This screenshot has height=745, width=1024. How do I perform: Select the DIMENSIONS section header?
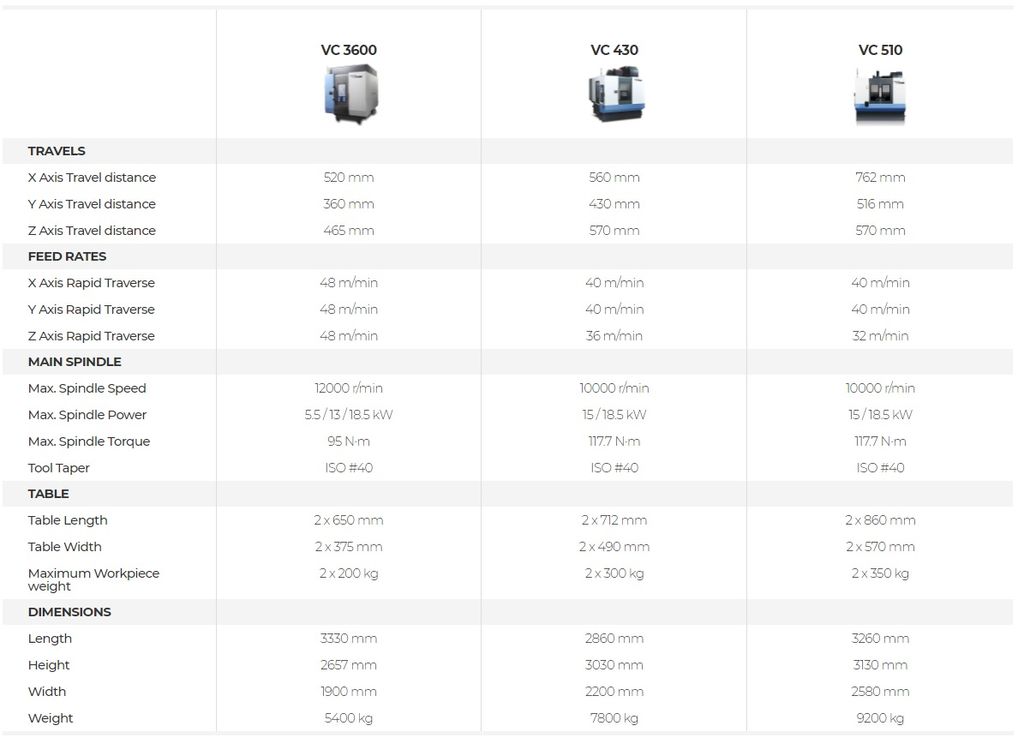coord(69,612)
